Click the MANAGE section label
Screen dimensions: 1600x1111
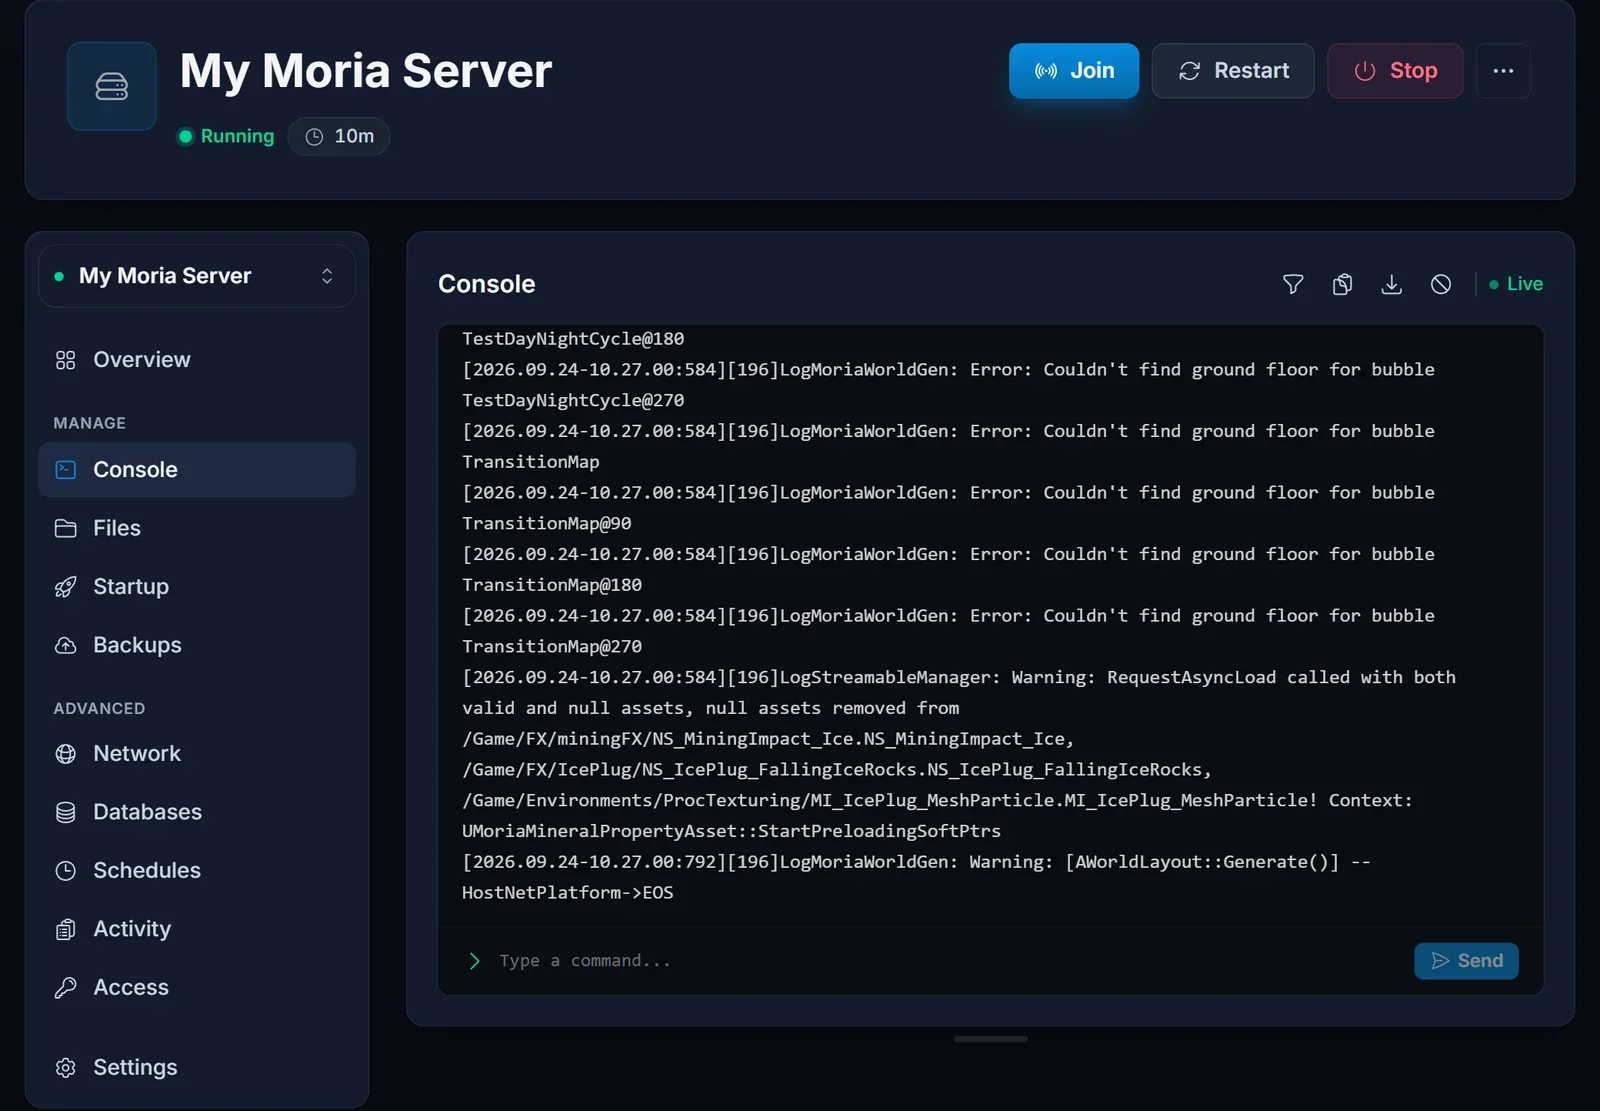coord(90,423)
